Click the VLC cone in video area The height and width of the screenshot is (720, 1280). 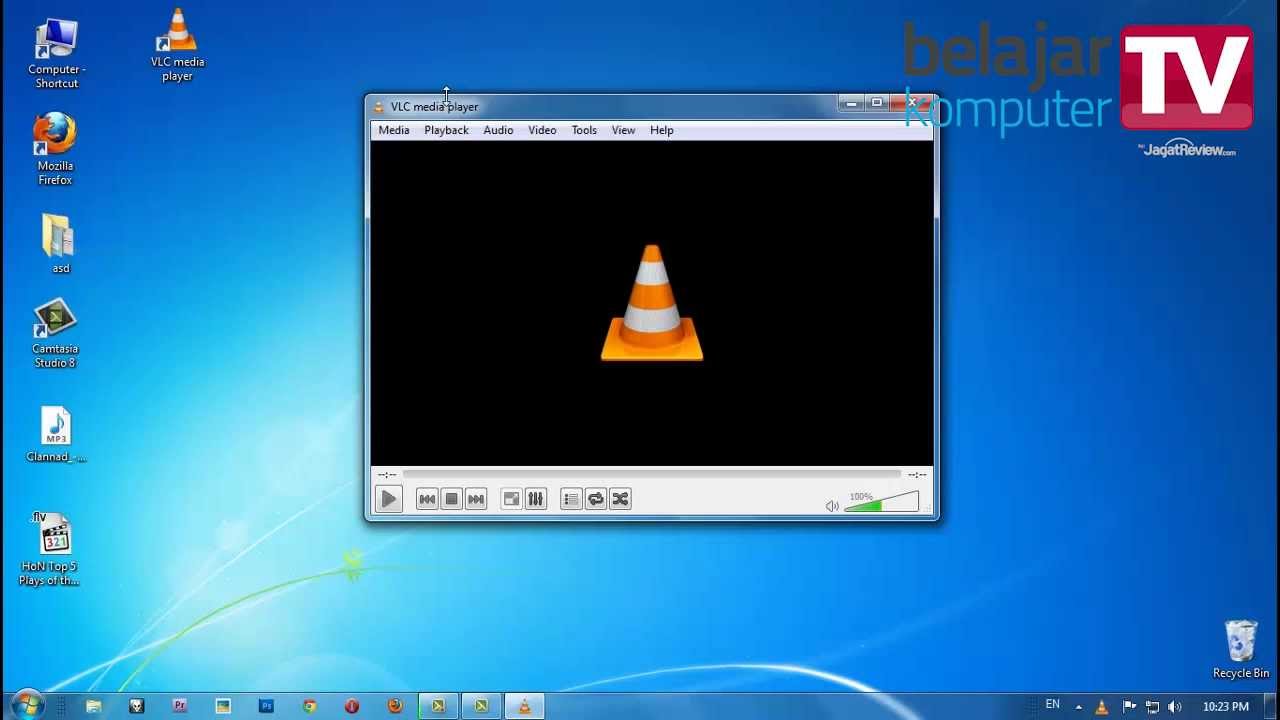click(652, 303)
